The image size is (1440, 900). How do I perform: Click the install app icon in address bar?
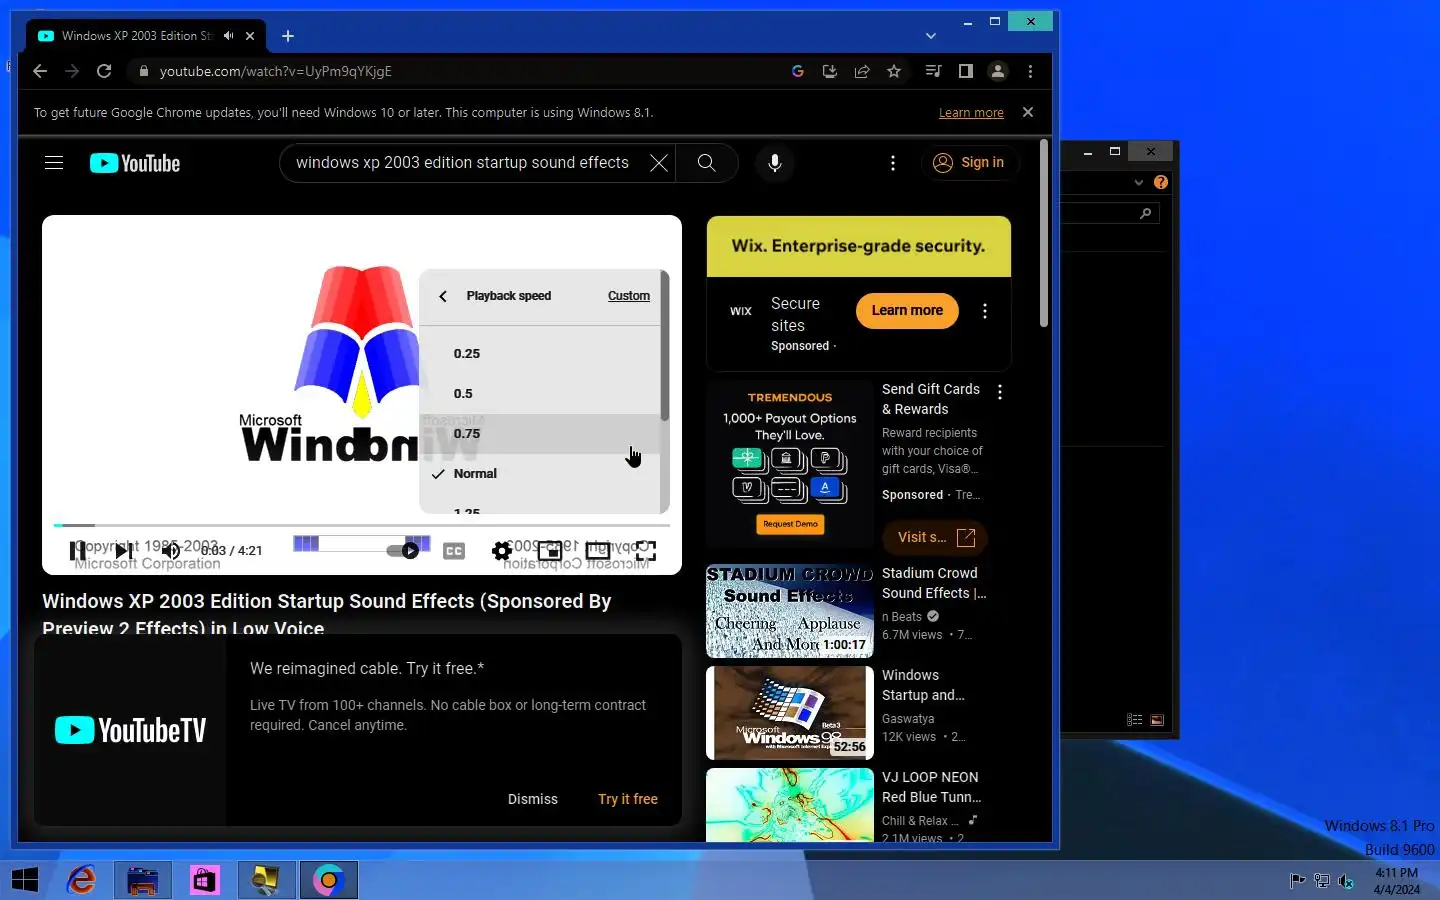(830, 71)
